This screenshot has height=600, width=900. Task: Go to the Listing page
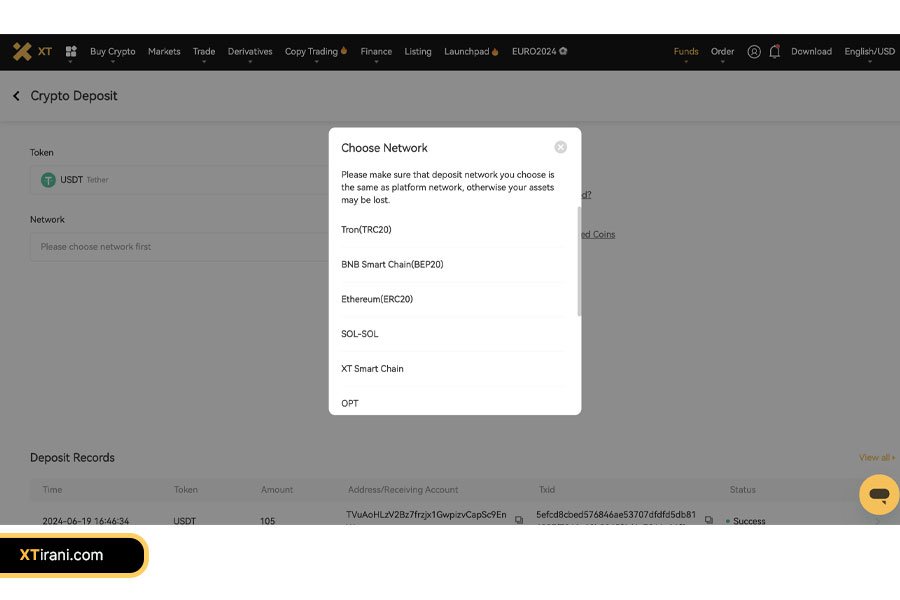pos(418,52)
